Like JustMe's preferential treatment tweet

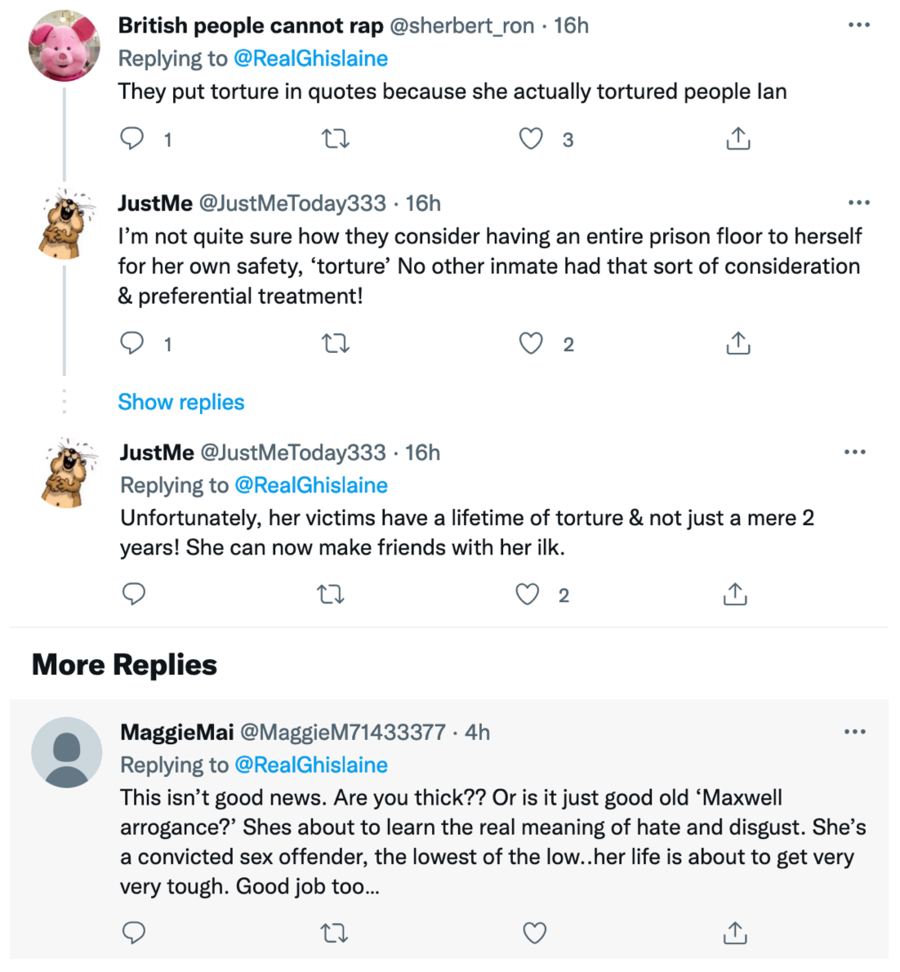click(531, 344)
